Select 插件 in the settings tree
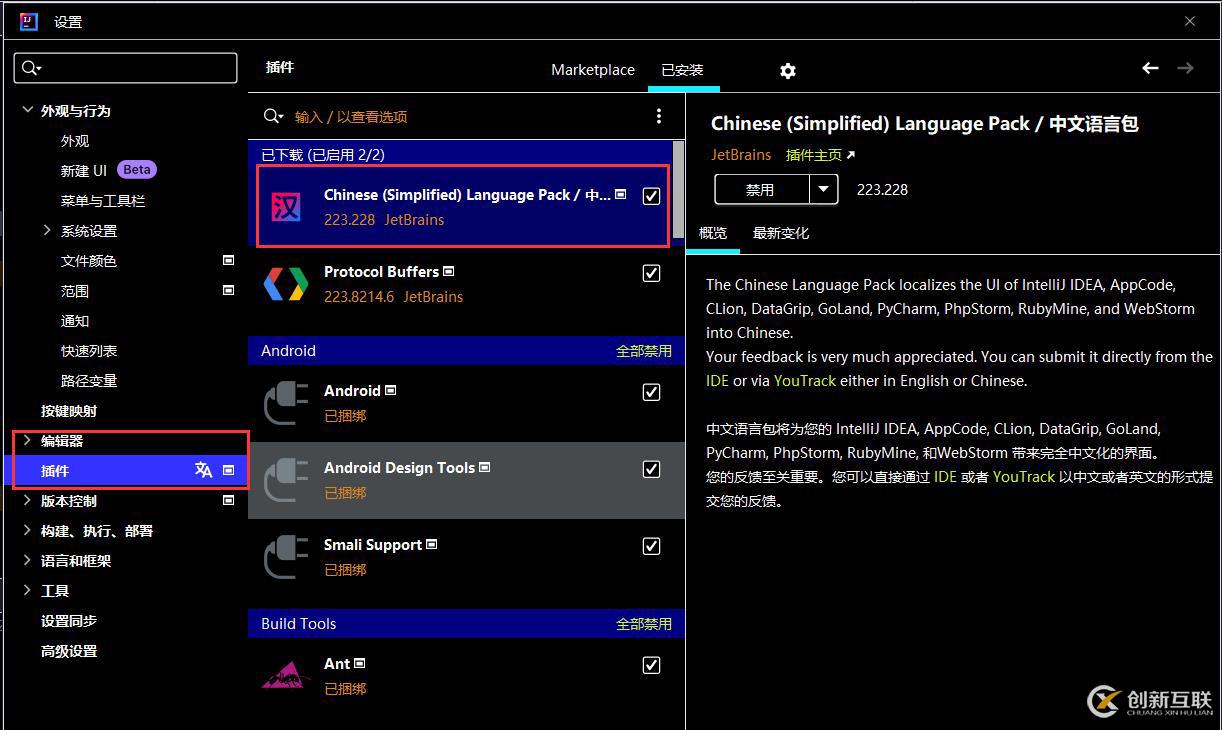Image resolution: width=1222 pixels, height=730 pixels. (x=125, y=470)
